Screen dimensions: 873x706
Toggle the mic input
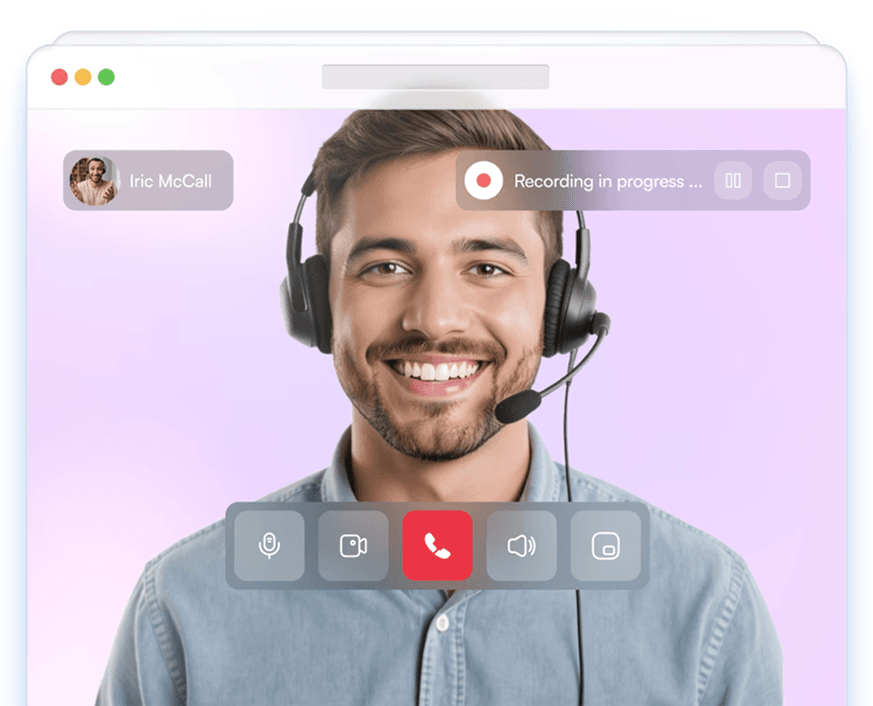tap(268, 547)
